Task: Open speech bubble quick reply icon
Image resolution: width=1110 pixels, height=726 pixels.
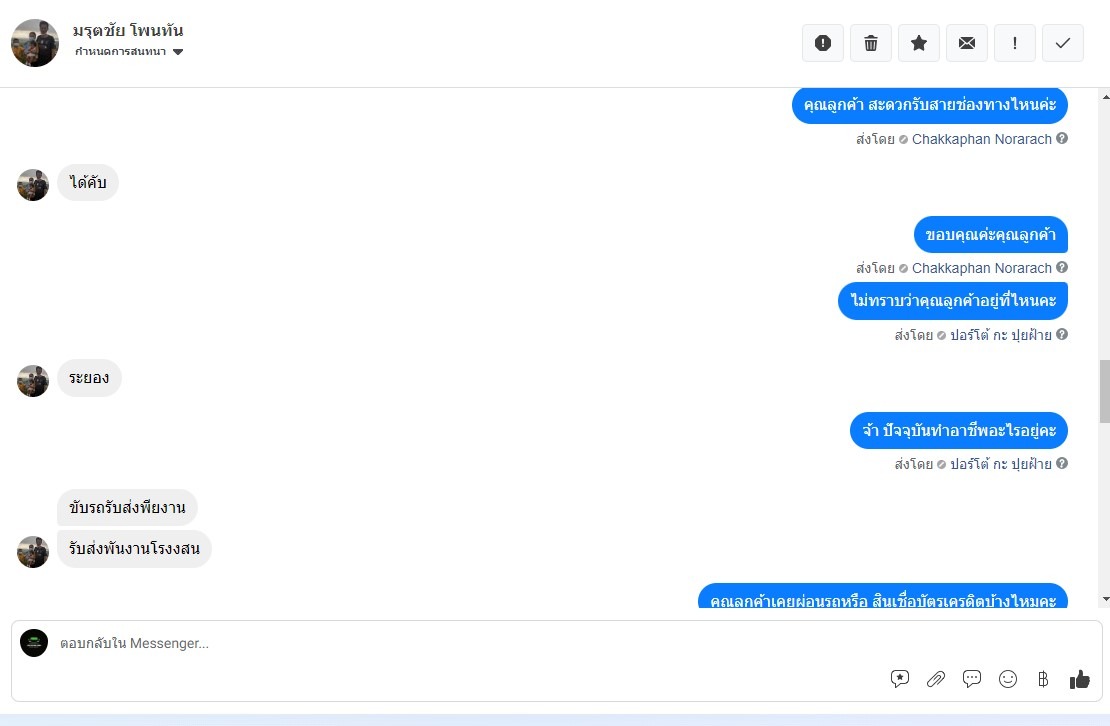Action: pyautogui.click(x=972, y=679)
